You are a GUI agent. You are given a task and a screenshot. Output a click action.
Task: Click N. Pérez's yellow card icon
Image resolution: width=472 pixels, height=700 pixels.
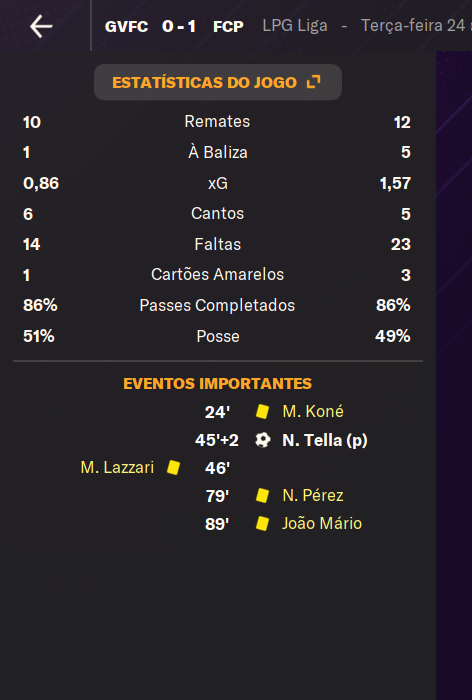click(262, 495)
